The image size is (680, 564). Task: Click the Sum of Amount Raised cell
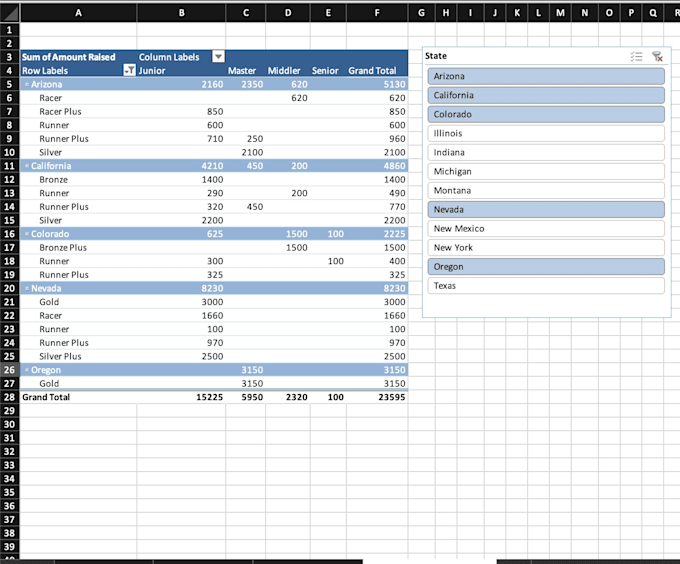click(x=78, y=57)
